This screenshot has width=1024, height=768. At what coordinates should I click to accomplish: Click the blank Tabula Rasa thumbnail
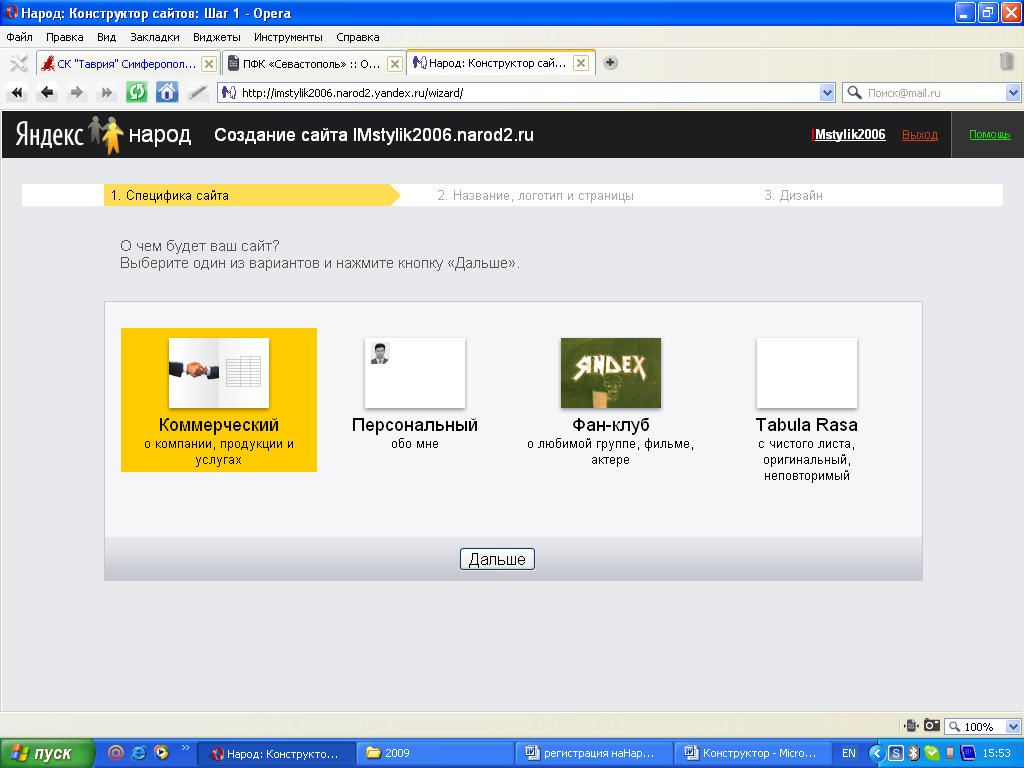(807, 373)
